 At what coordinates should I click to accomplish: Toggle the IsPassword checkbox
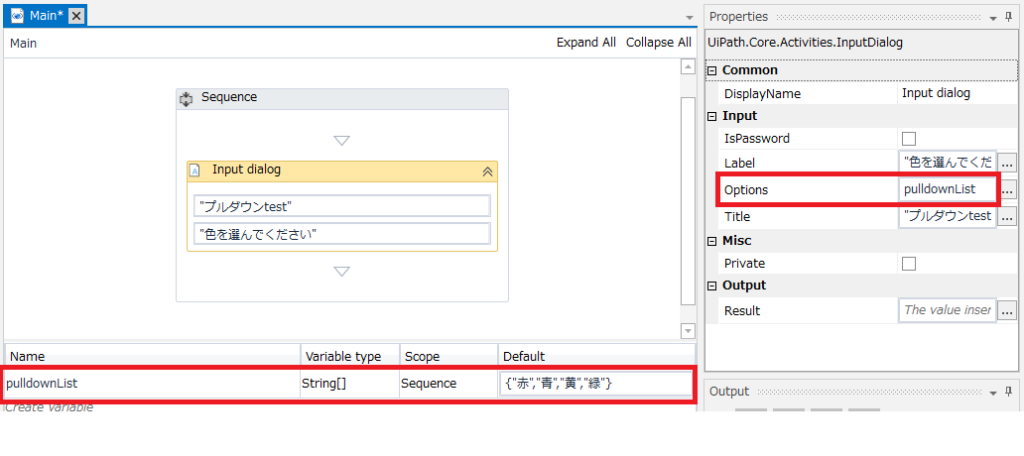coord(908,138)
